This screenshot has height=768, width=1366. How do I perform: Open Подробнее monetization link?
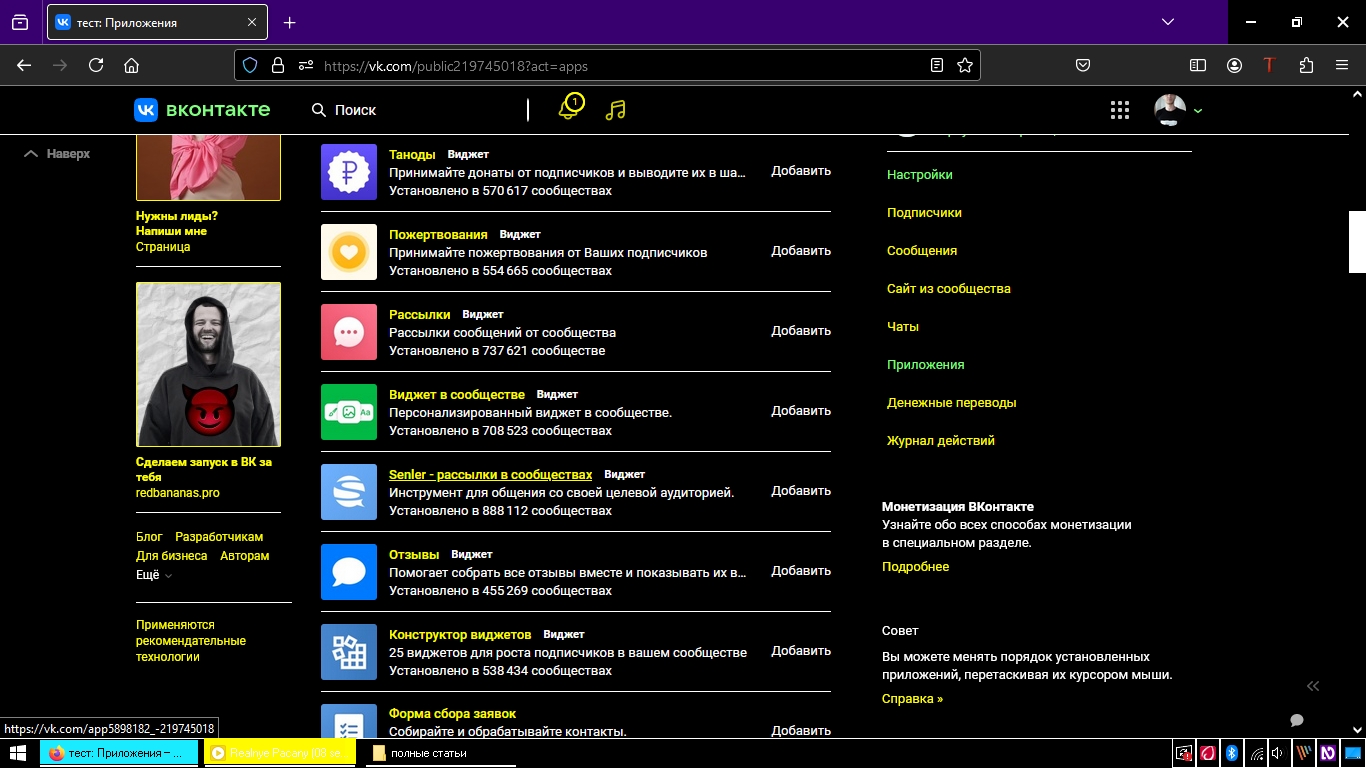[915, 567]
